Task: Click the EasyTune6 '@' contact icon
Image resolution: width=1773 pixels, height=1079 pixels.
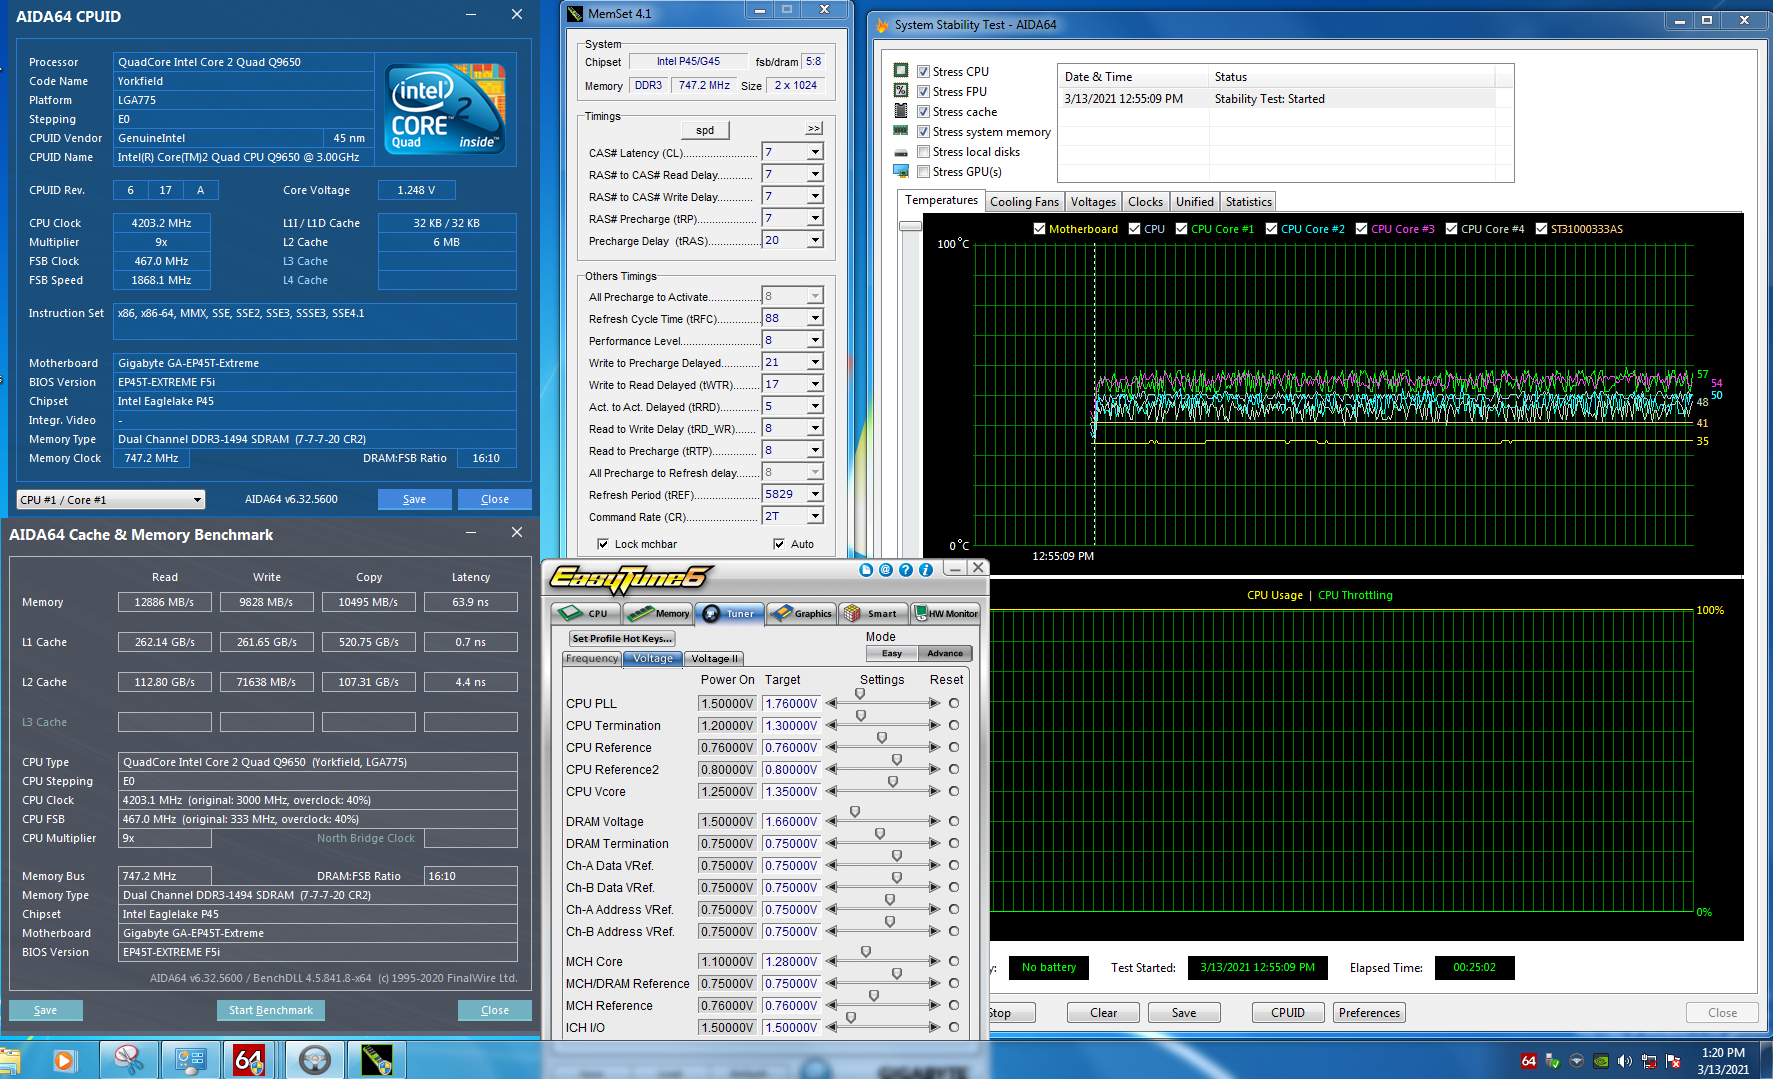Action: (886, 570)
